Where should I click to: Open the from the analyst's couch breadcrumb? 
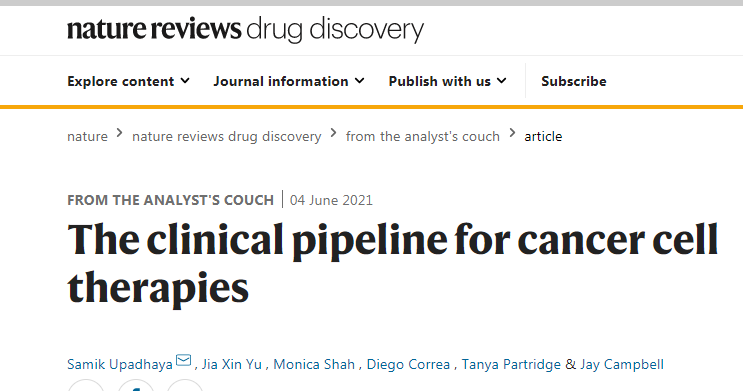[x=423, y=136]
